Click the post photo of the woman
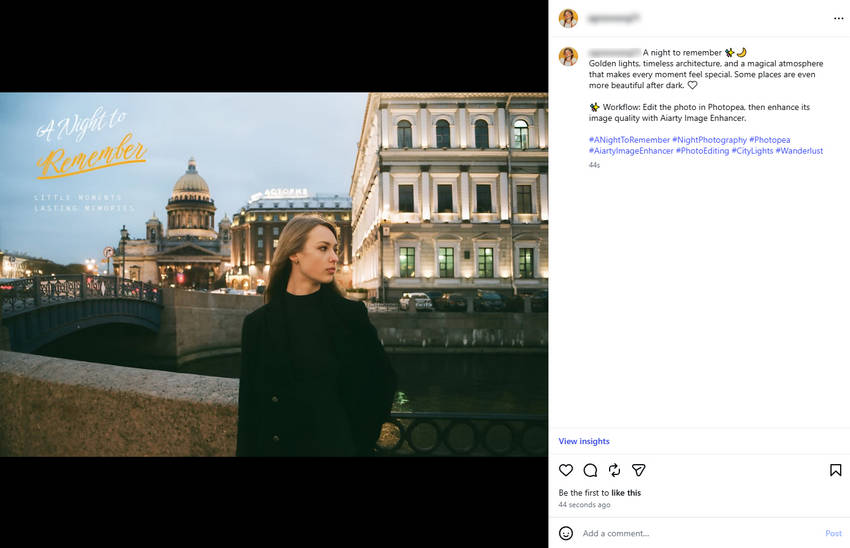The image size is (850, 548). pyautogui.click(x=274, y=274)
